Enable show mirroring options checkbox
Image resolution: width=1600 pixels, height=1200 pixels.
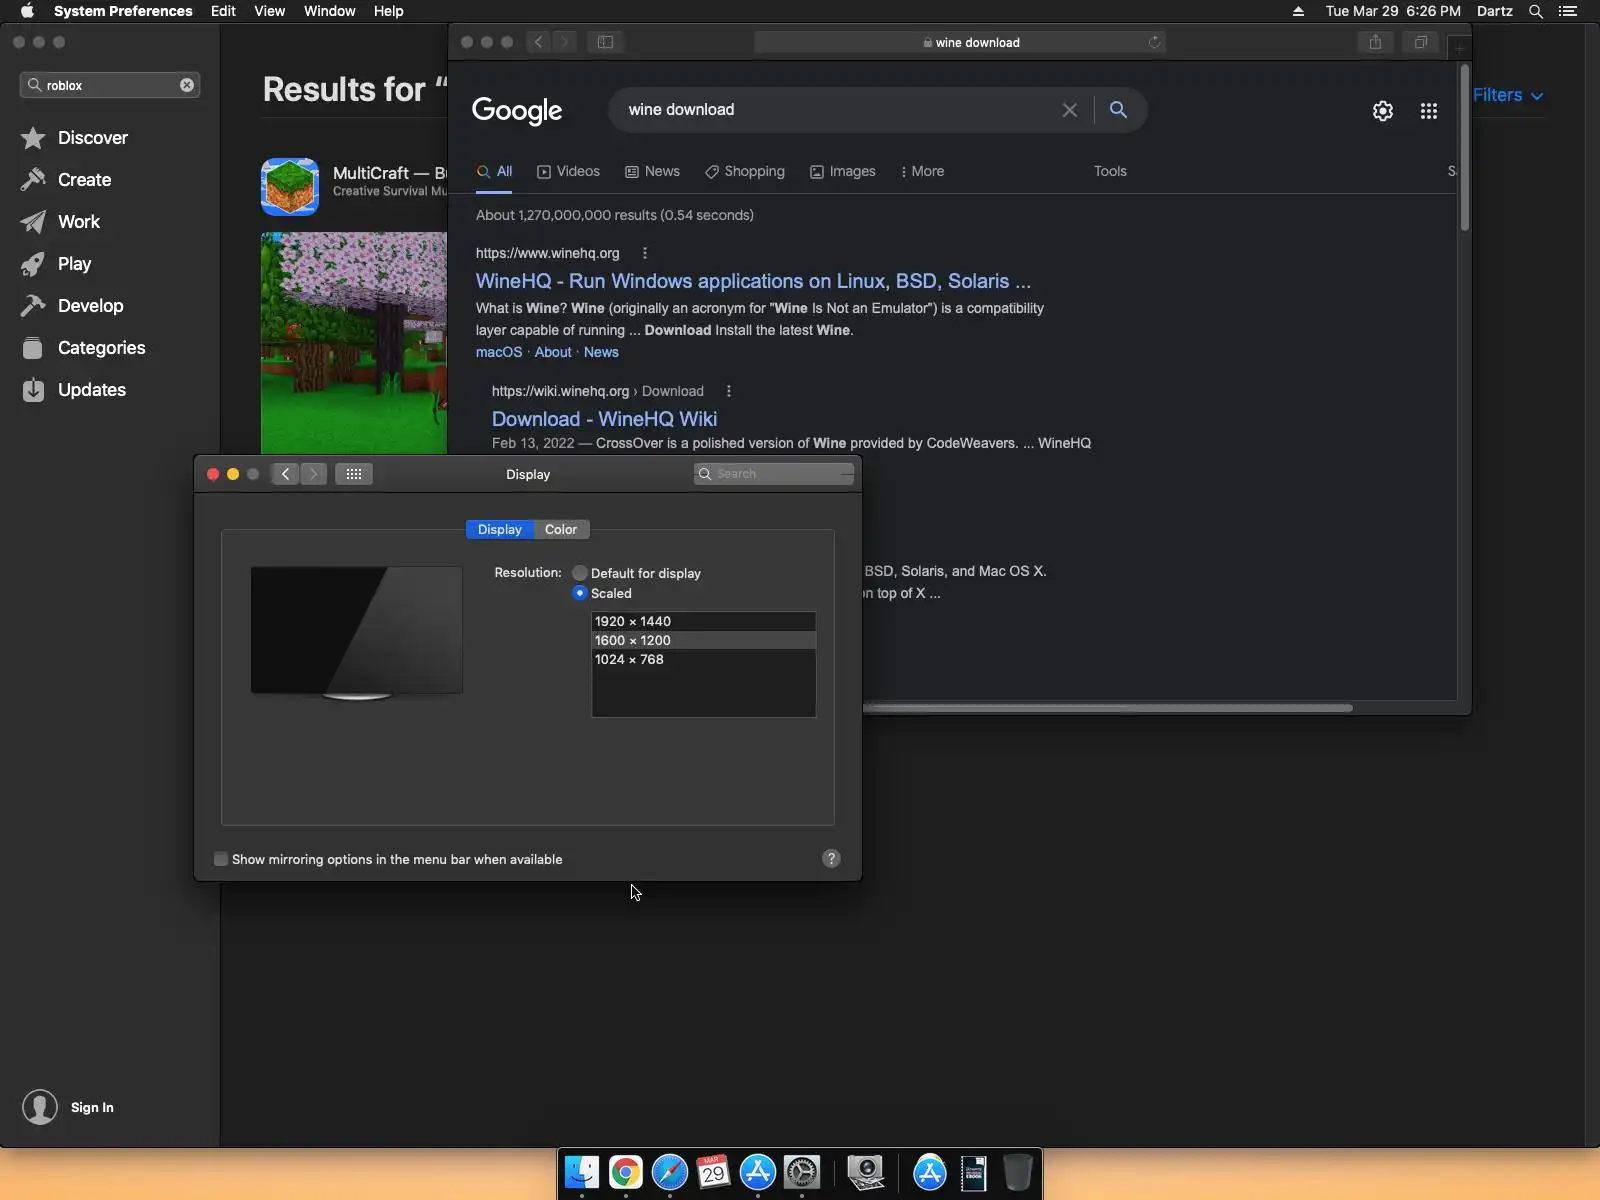pyautogui.click(x=221, y=859)
